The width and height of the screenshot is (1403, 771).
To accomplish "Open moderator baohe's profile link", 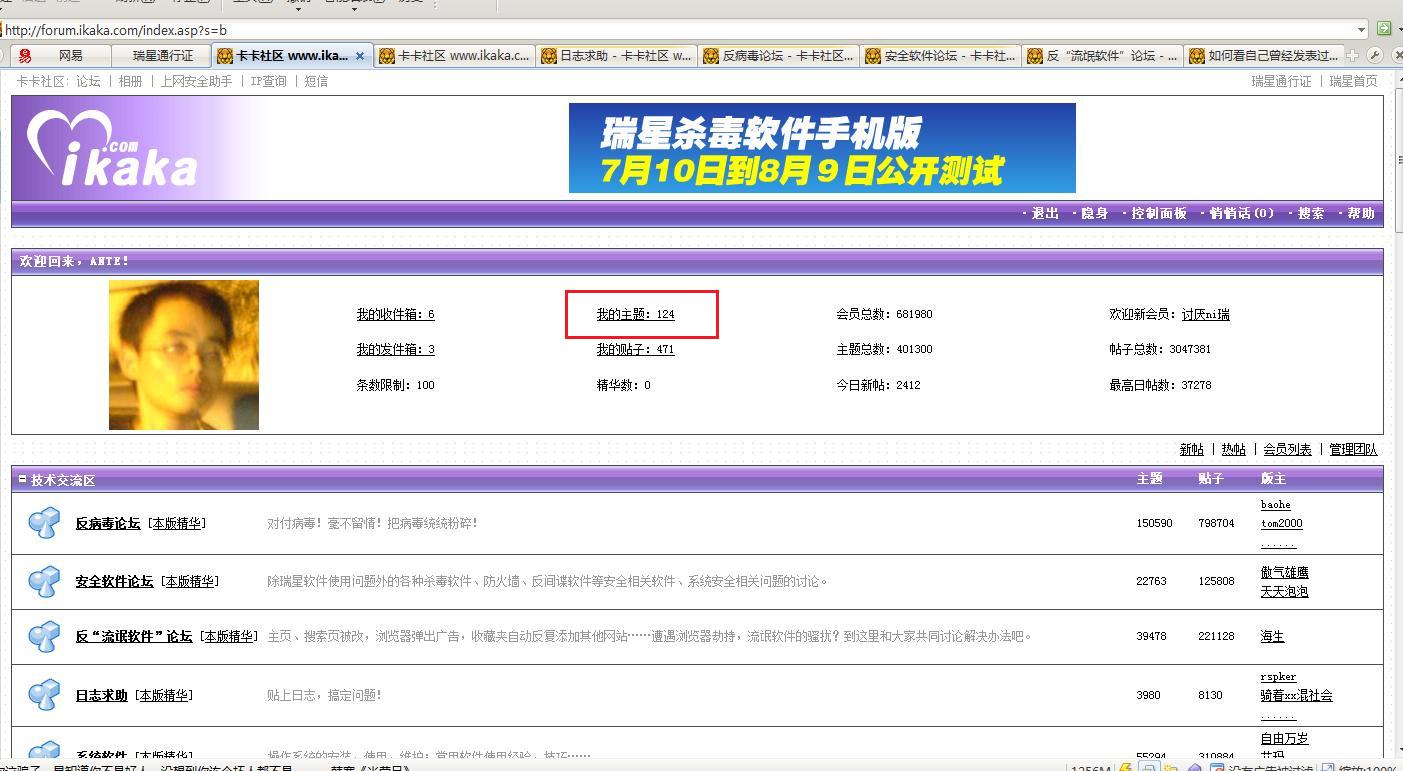I will coord(1276,505).
